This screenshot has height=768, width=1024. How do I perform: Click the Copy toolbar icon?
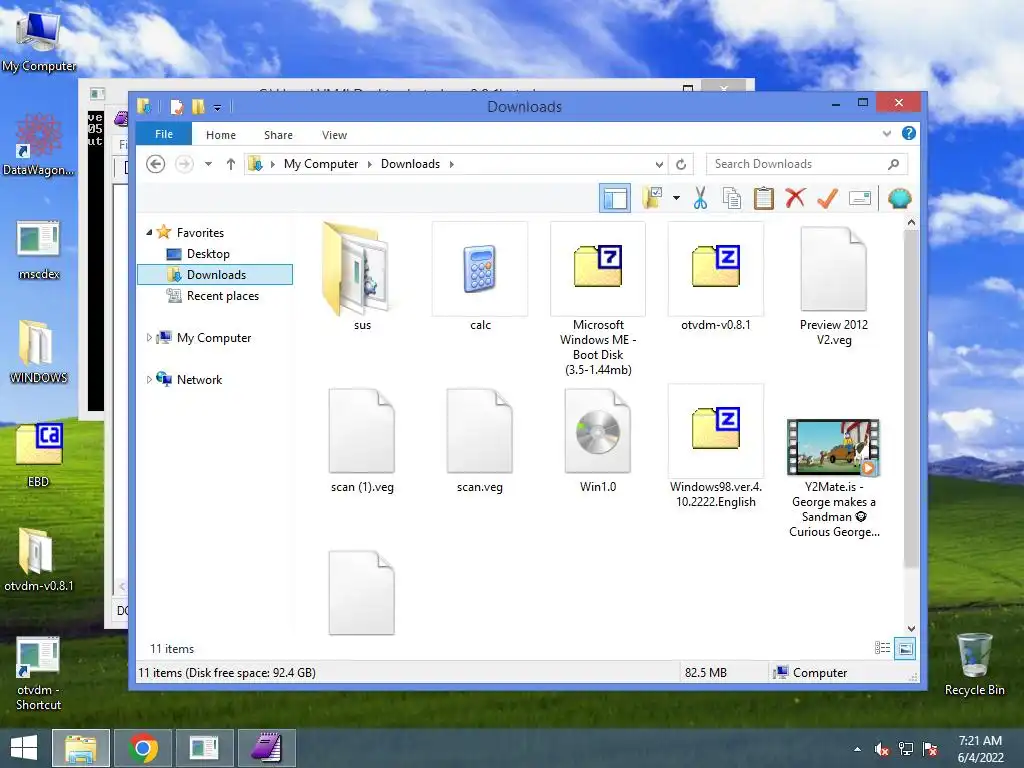[x=731, y=198]
